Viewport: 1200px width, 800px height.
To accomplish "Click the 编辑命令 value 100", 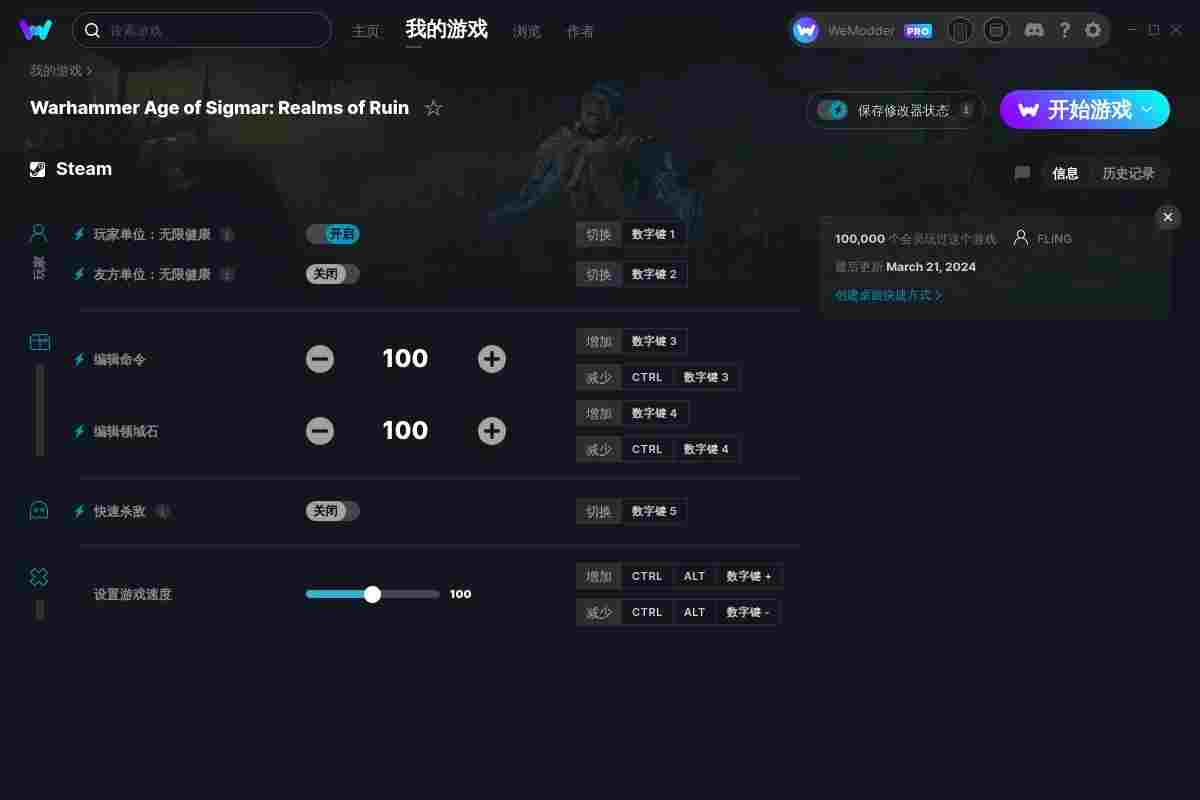I will pos(405,359).
